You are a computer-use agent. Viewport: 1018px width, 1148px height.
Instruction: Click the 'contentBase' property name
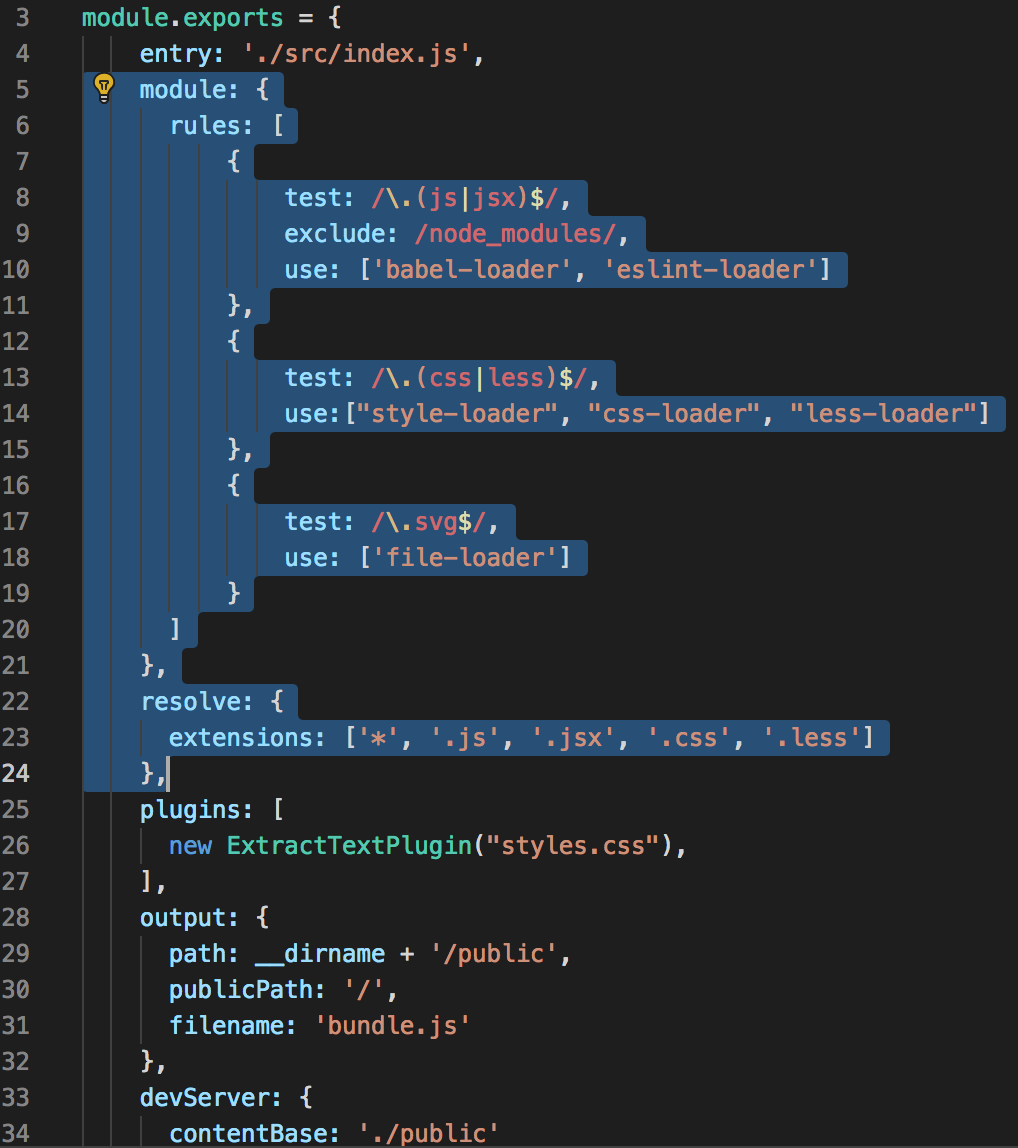click(x=247, y=1133)
